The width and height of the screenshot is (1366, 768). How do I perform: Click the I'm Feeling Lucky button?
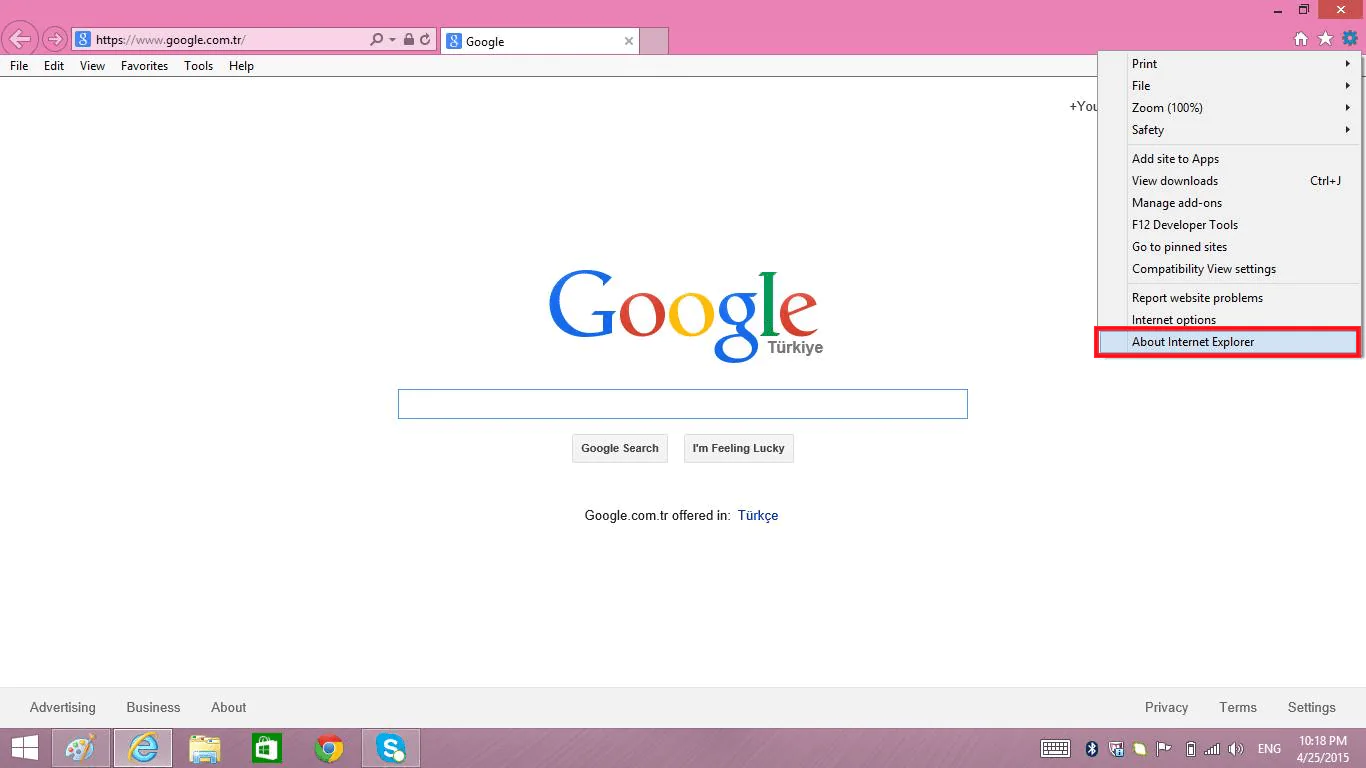738,448
